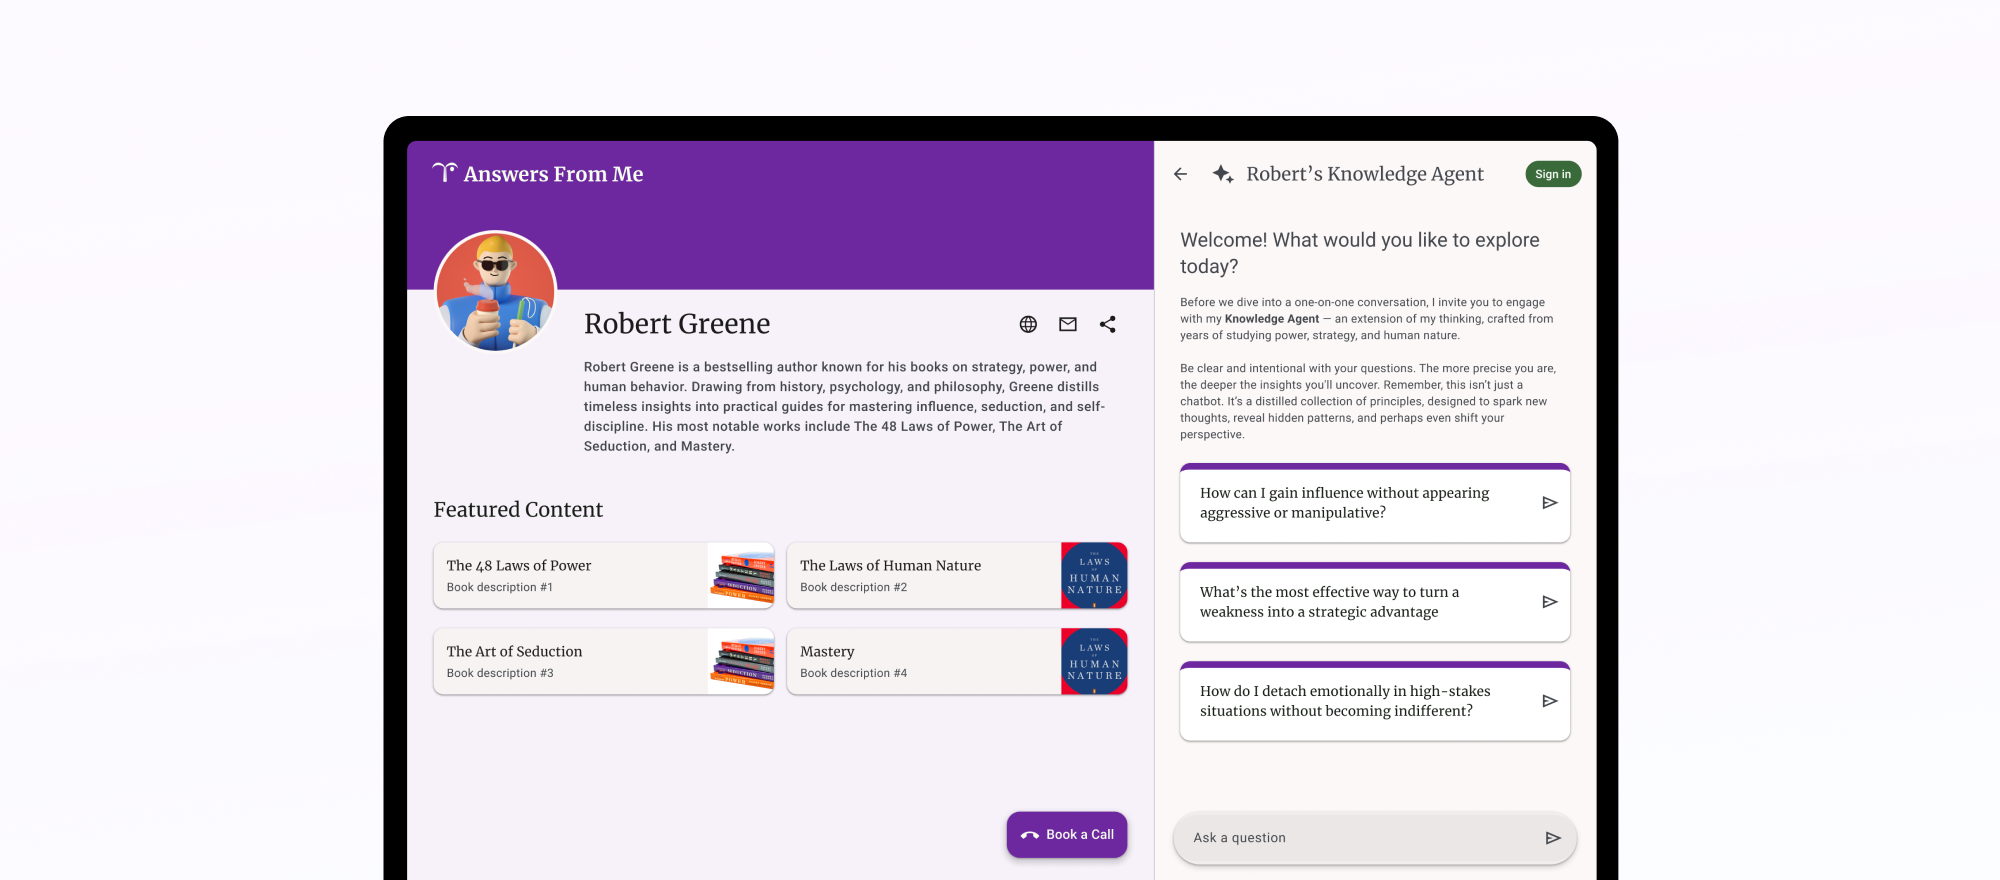Image resolution: width=2000 pixels, height=880 pixels.
Task: Click the share icon
Action: click(x=1107, y=324)
